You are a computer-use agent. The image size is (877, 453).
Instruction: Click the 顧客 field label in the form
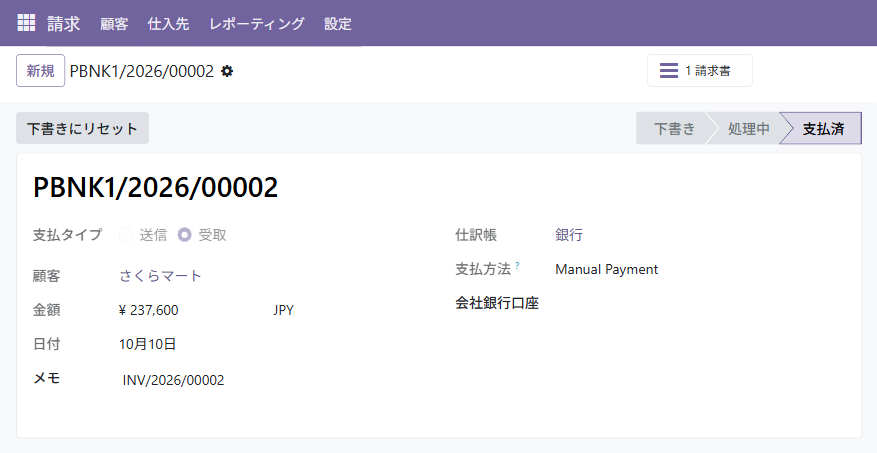[46, 276]
